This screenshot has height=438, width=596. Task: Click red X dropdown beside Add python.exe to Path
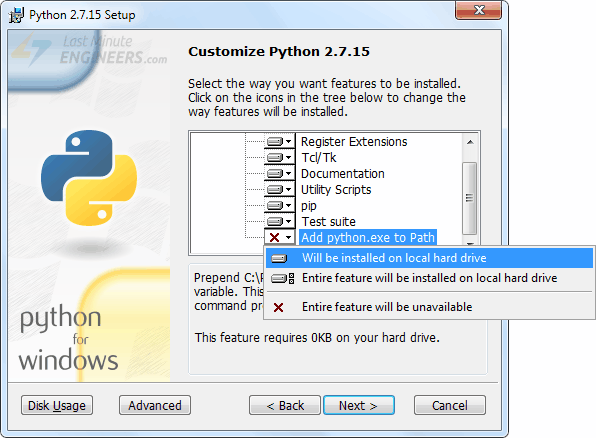pyautogui.click(x=280, y=238)
